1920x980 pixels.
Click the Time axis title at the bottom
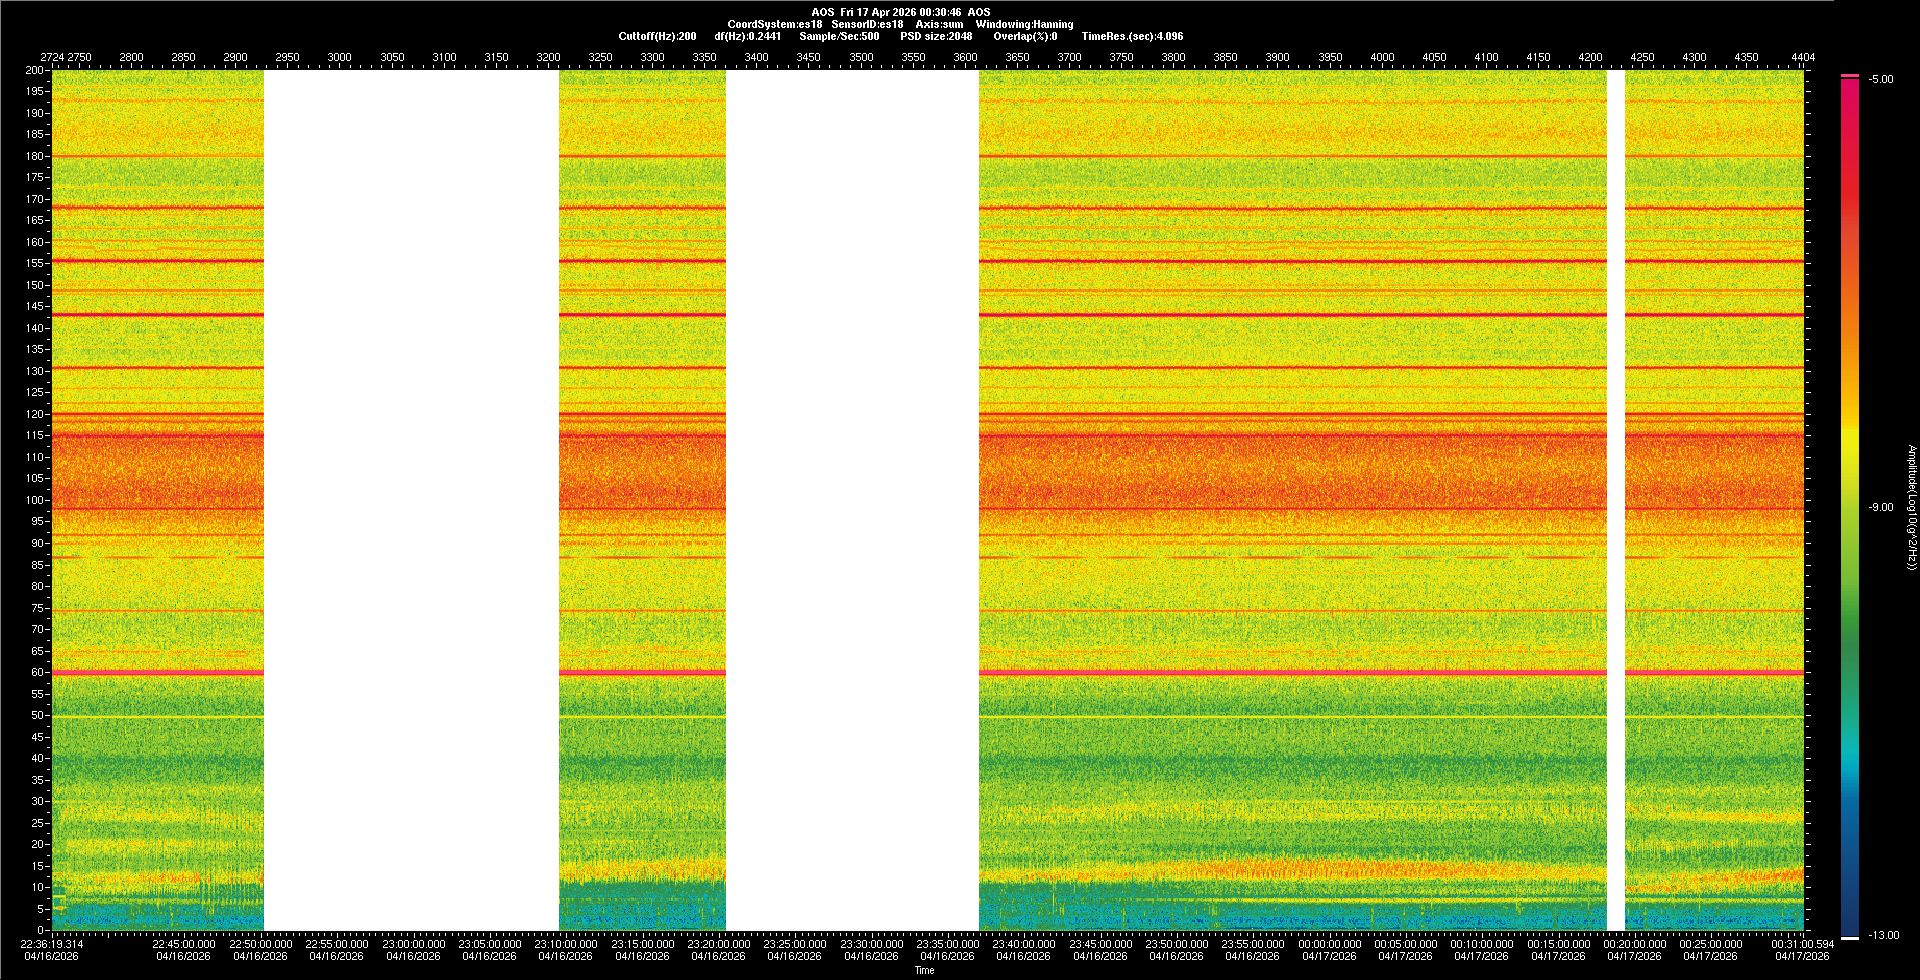pyautogui.click(x=924, y=970)
